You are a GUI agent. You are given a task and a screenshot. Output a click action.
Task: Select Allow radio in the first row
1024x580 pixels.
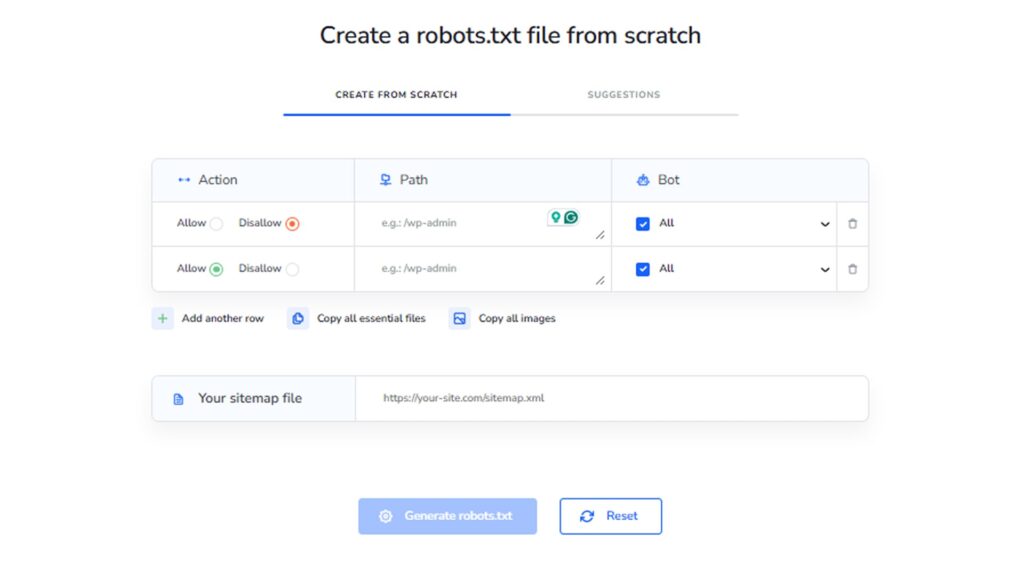point(216,224)
